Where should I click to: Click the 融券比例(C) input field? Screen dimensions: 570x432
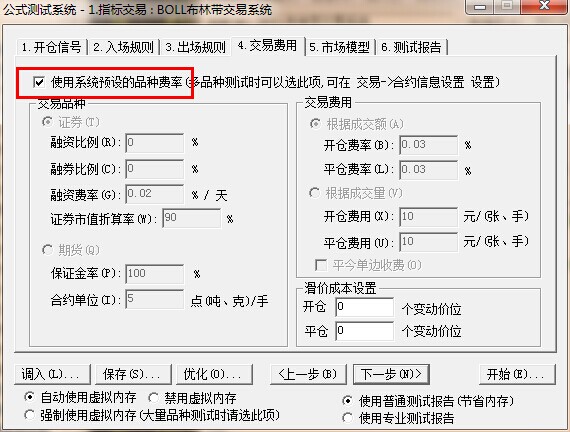[155, 169]
